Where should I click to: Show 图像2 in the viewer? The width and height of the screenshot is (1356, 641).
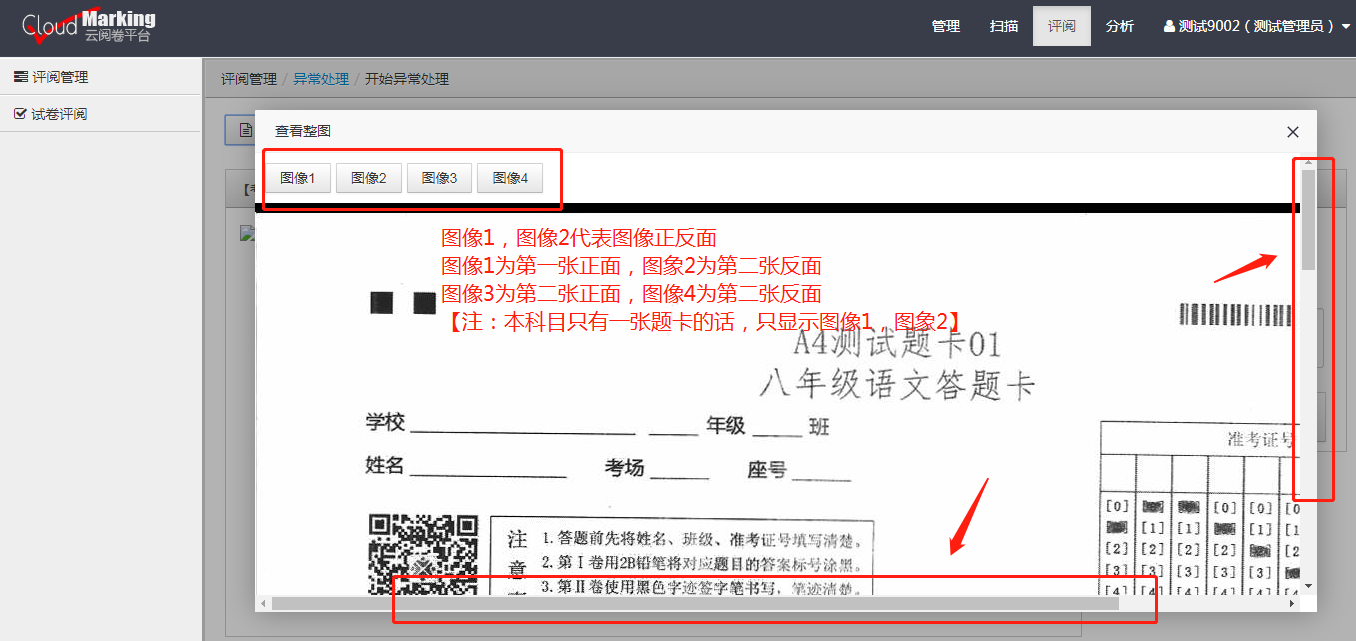click(x=368, y=177)
